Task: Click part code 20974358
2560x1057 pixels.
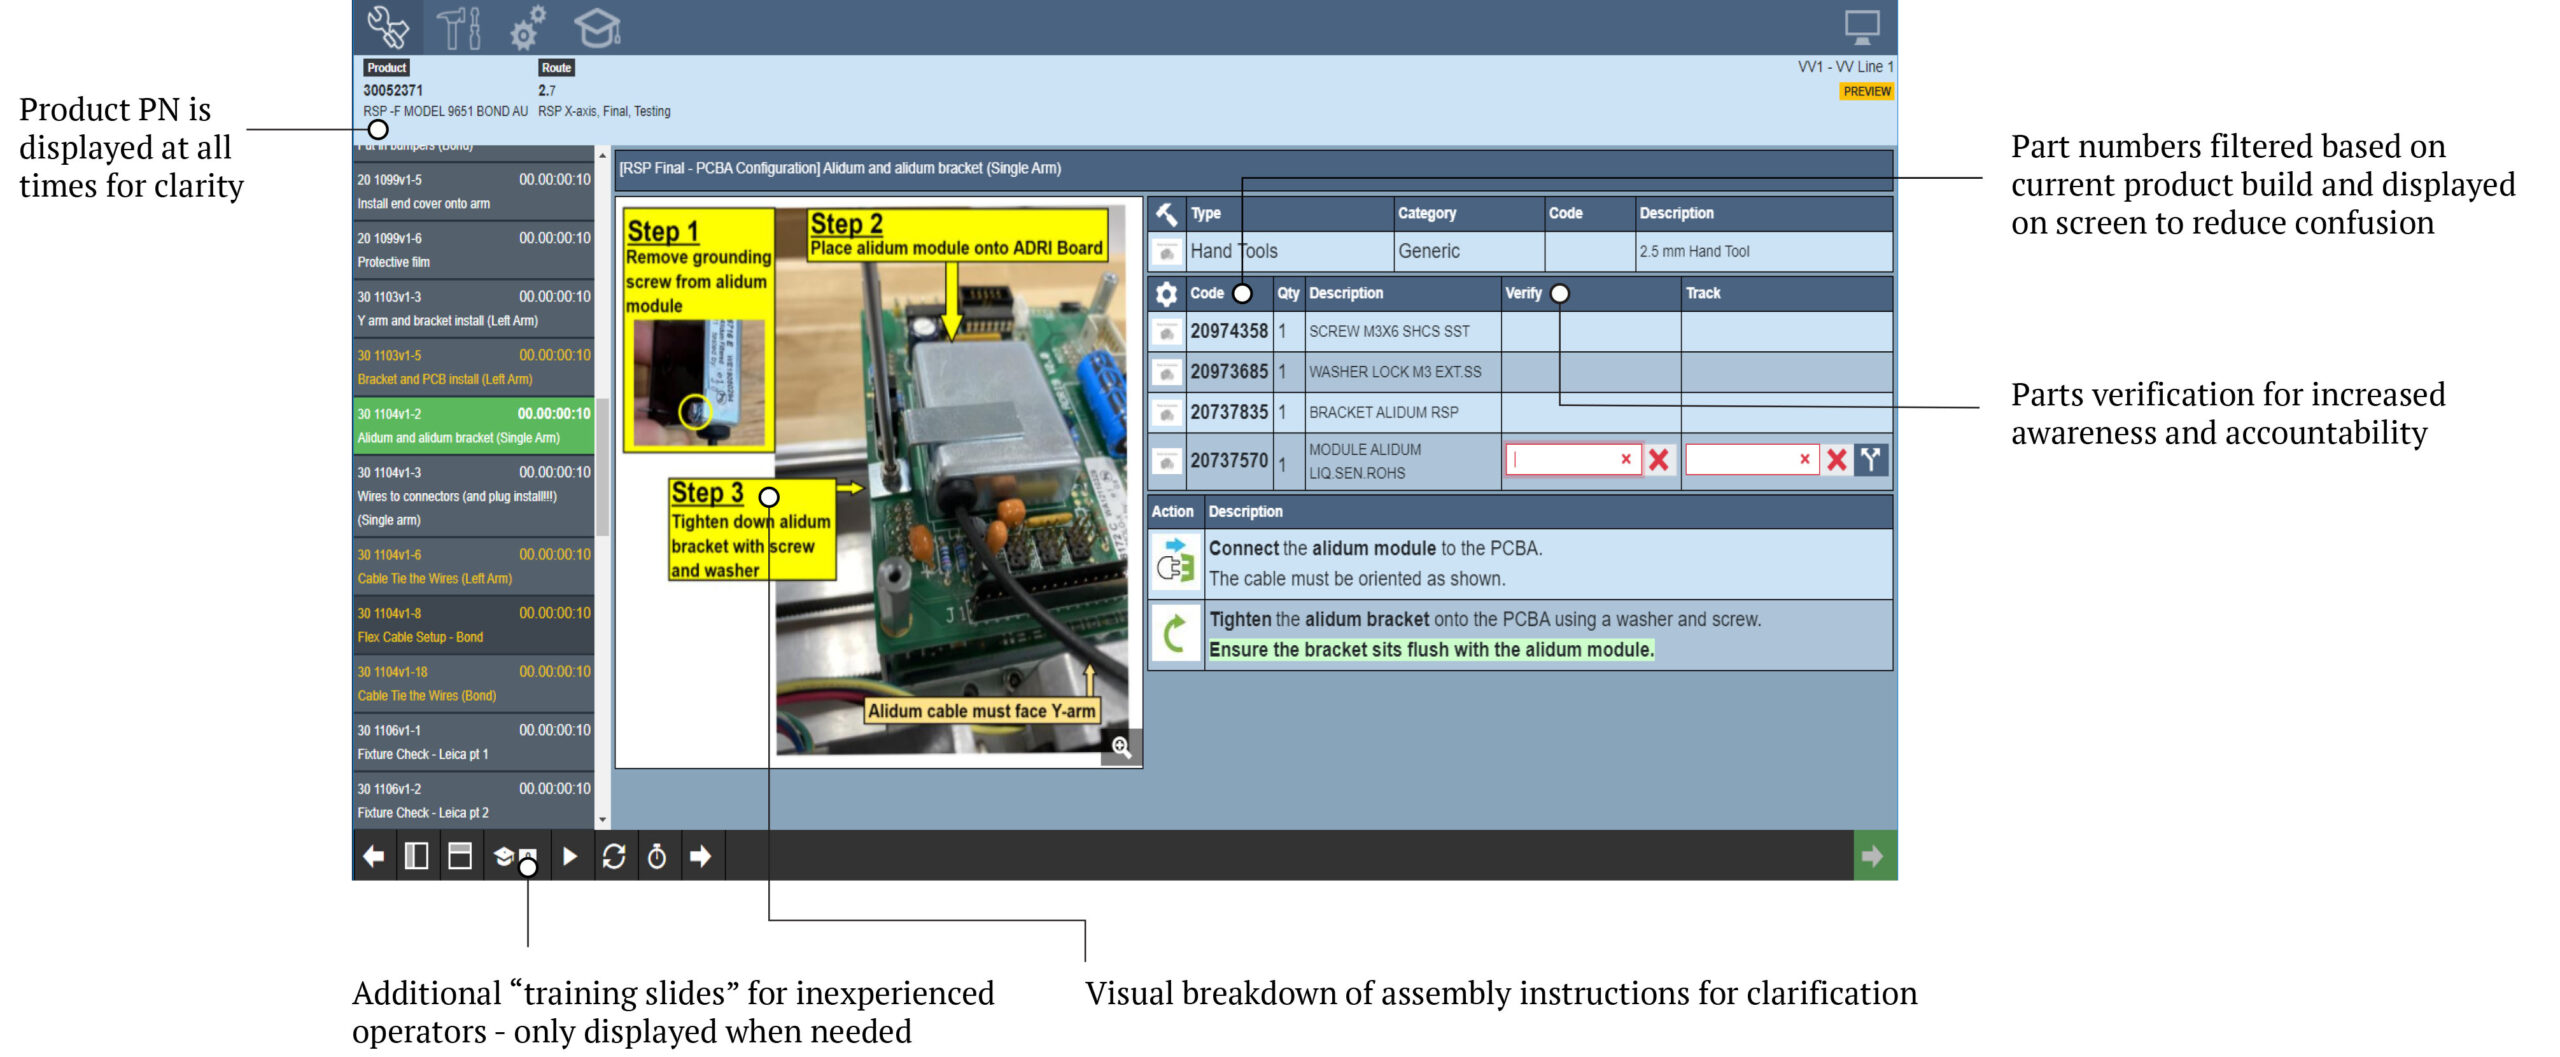Action: (1228, 331)
